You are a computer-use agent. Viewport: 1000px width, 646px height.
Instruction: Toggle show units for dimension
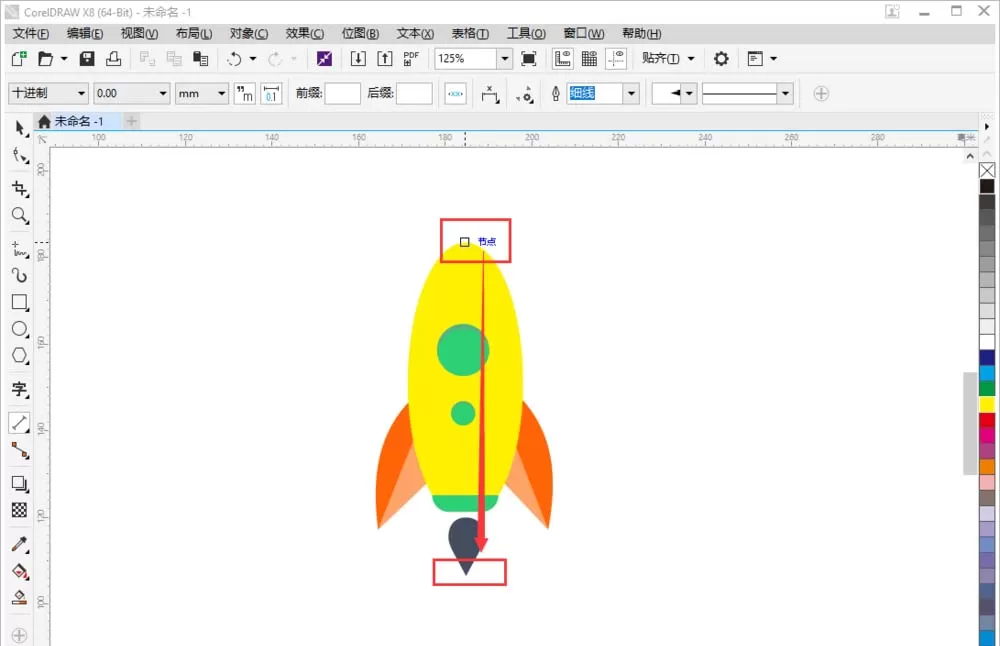click(244, 94)
